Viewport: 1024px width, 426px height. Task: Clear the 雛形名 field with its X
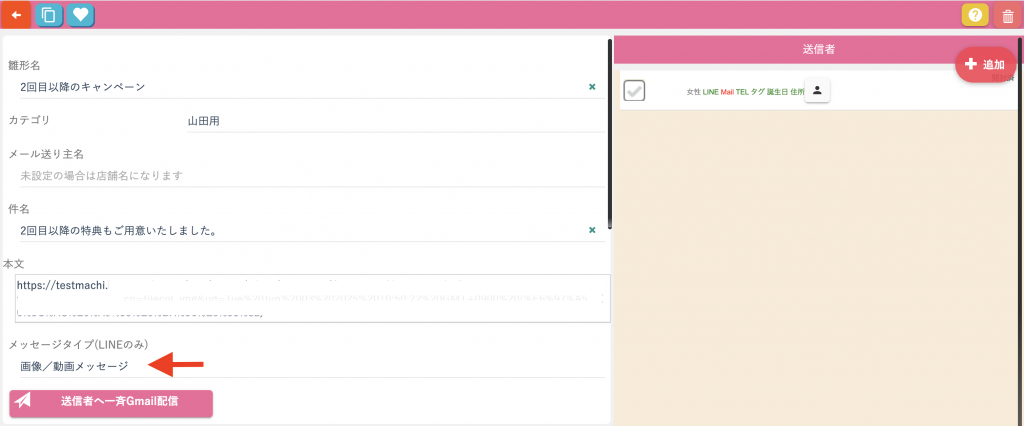pos(592,87)
